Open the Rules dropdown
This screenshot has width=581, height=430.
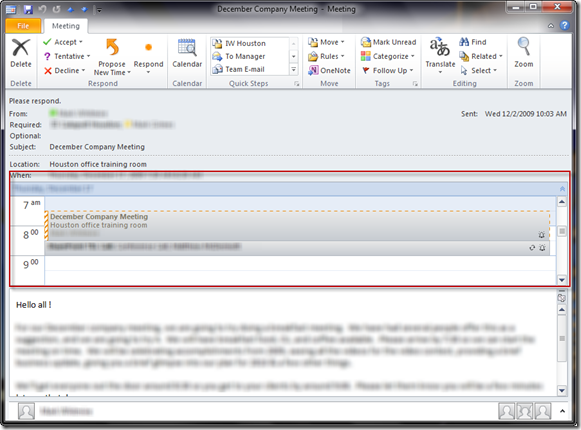click(326, 56)
